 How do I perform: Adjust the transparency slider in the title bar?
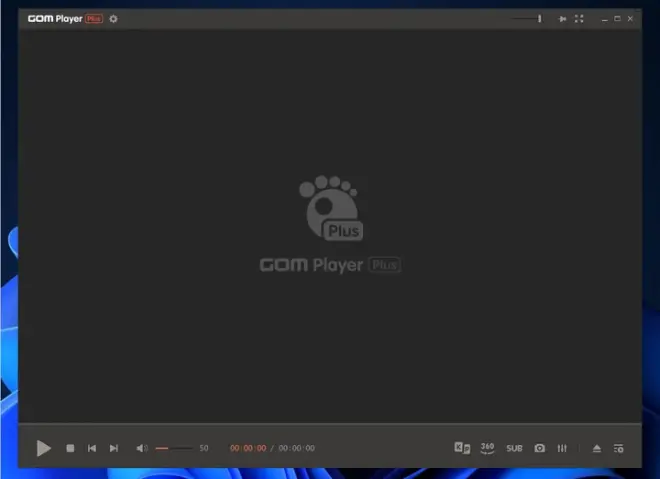527,19
